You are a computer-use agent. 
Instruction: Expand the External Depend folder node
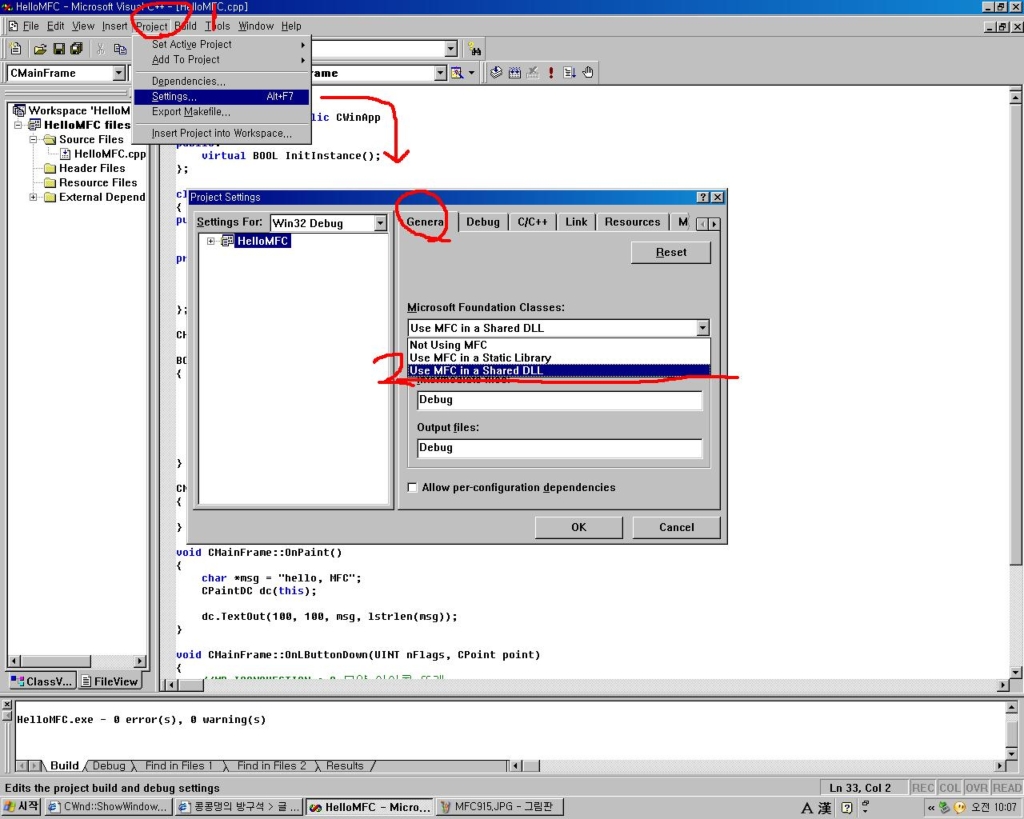[x=33, y=197]
